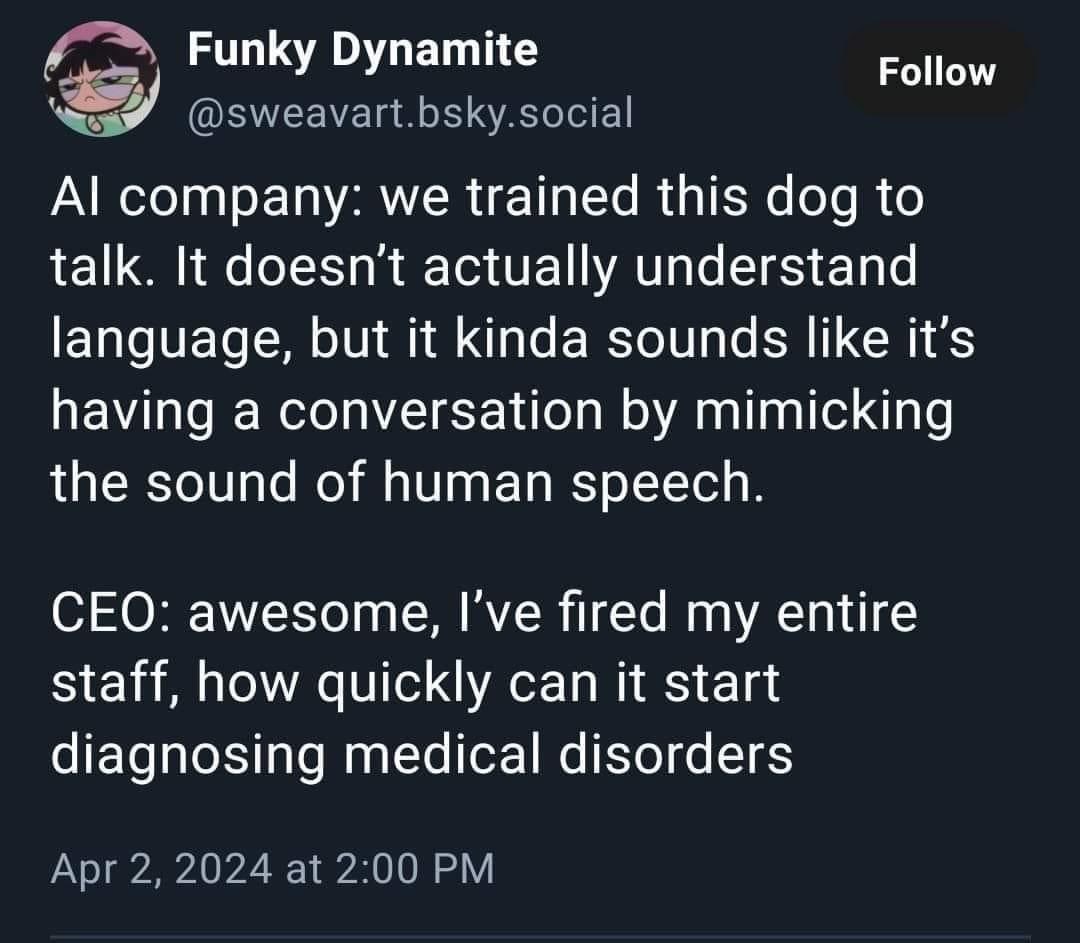Open the Apr 2, 2024 post date
Image resolution: width=1080 pixels, height=943 pixels.
(162, 867)
